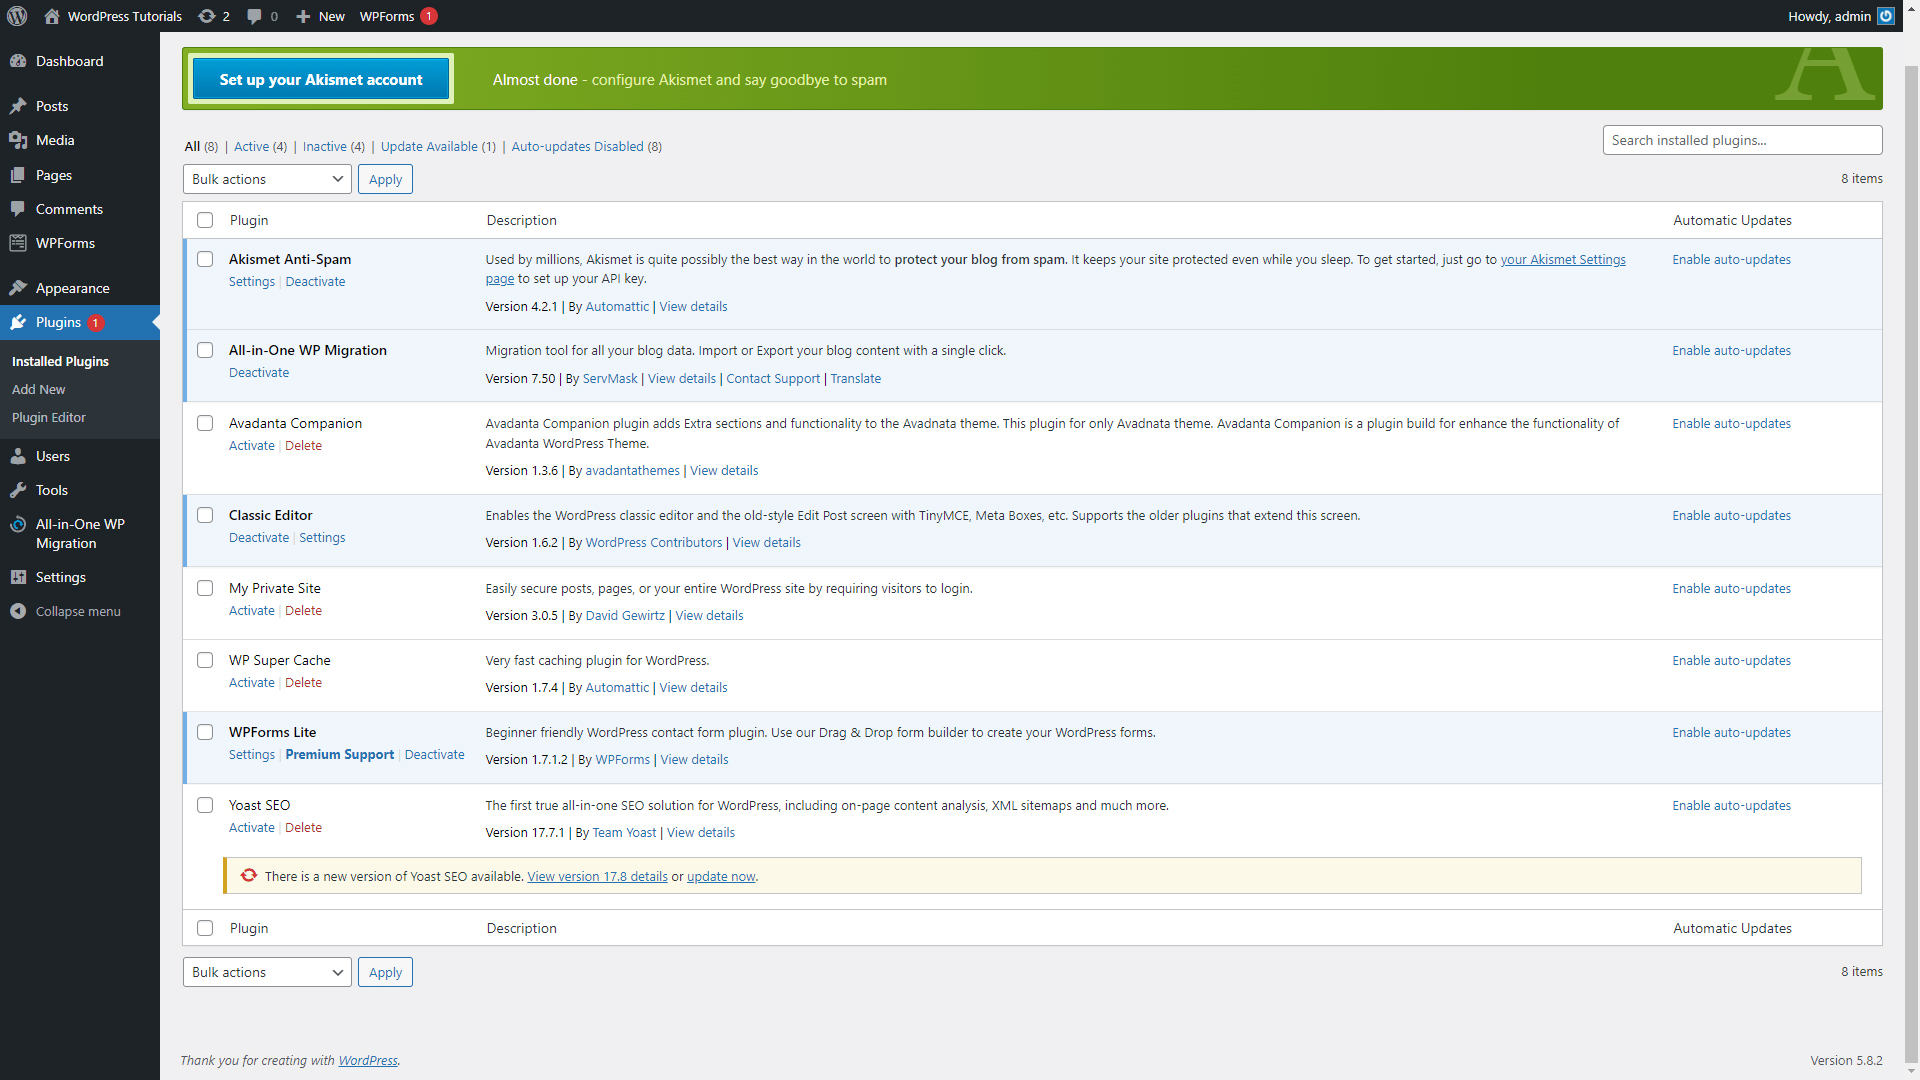Toggle checkbox for WPForms Lite plugin

pos(204,733)
